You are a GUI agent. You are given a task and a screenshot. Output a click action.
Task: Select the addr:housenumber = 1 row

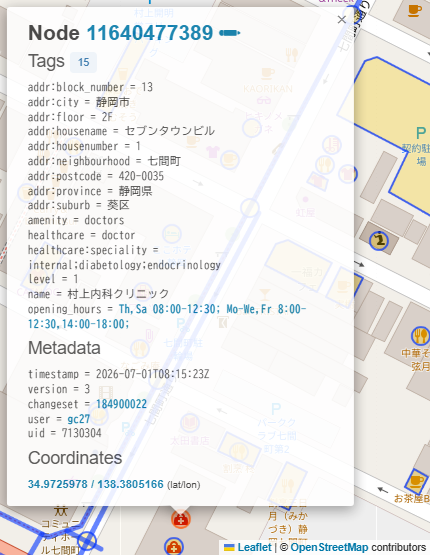point(85,146)
